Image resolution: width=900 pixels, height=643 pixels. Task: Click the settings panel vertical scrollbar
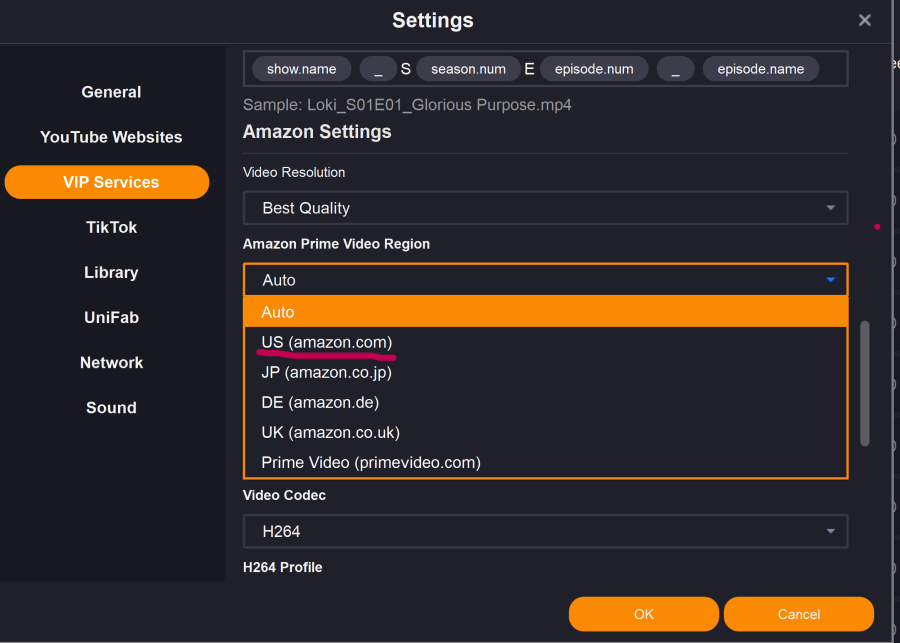coord(864,383)
